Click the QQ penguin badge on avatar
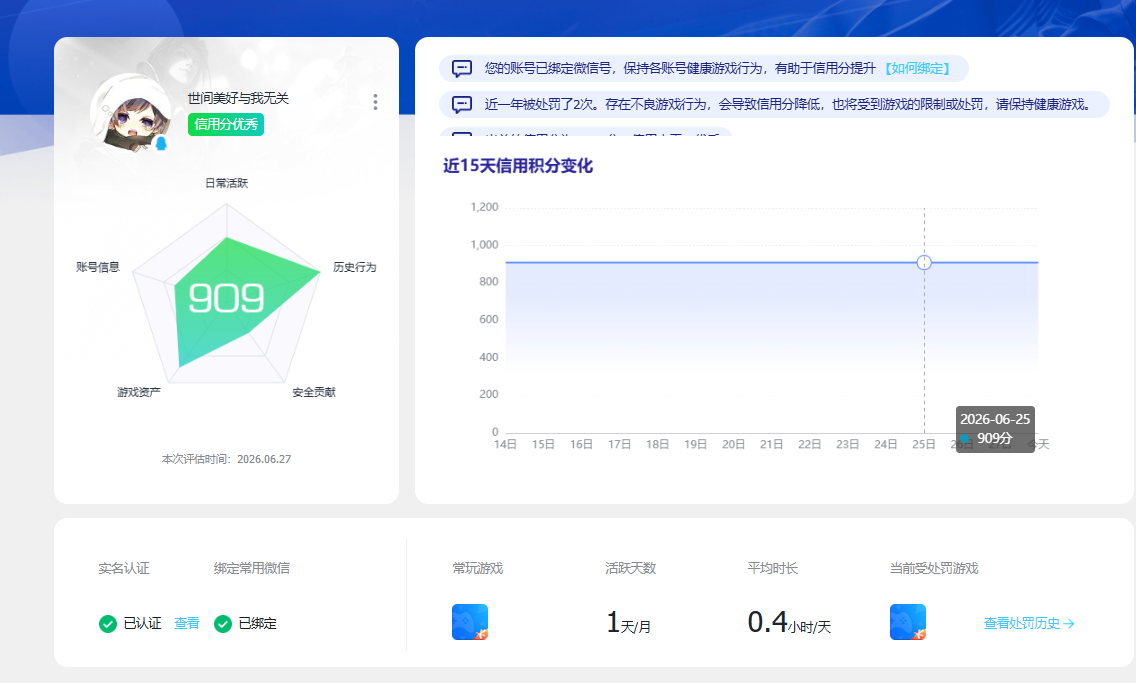 click(x=162, y=143)
